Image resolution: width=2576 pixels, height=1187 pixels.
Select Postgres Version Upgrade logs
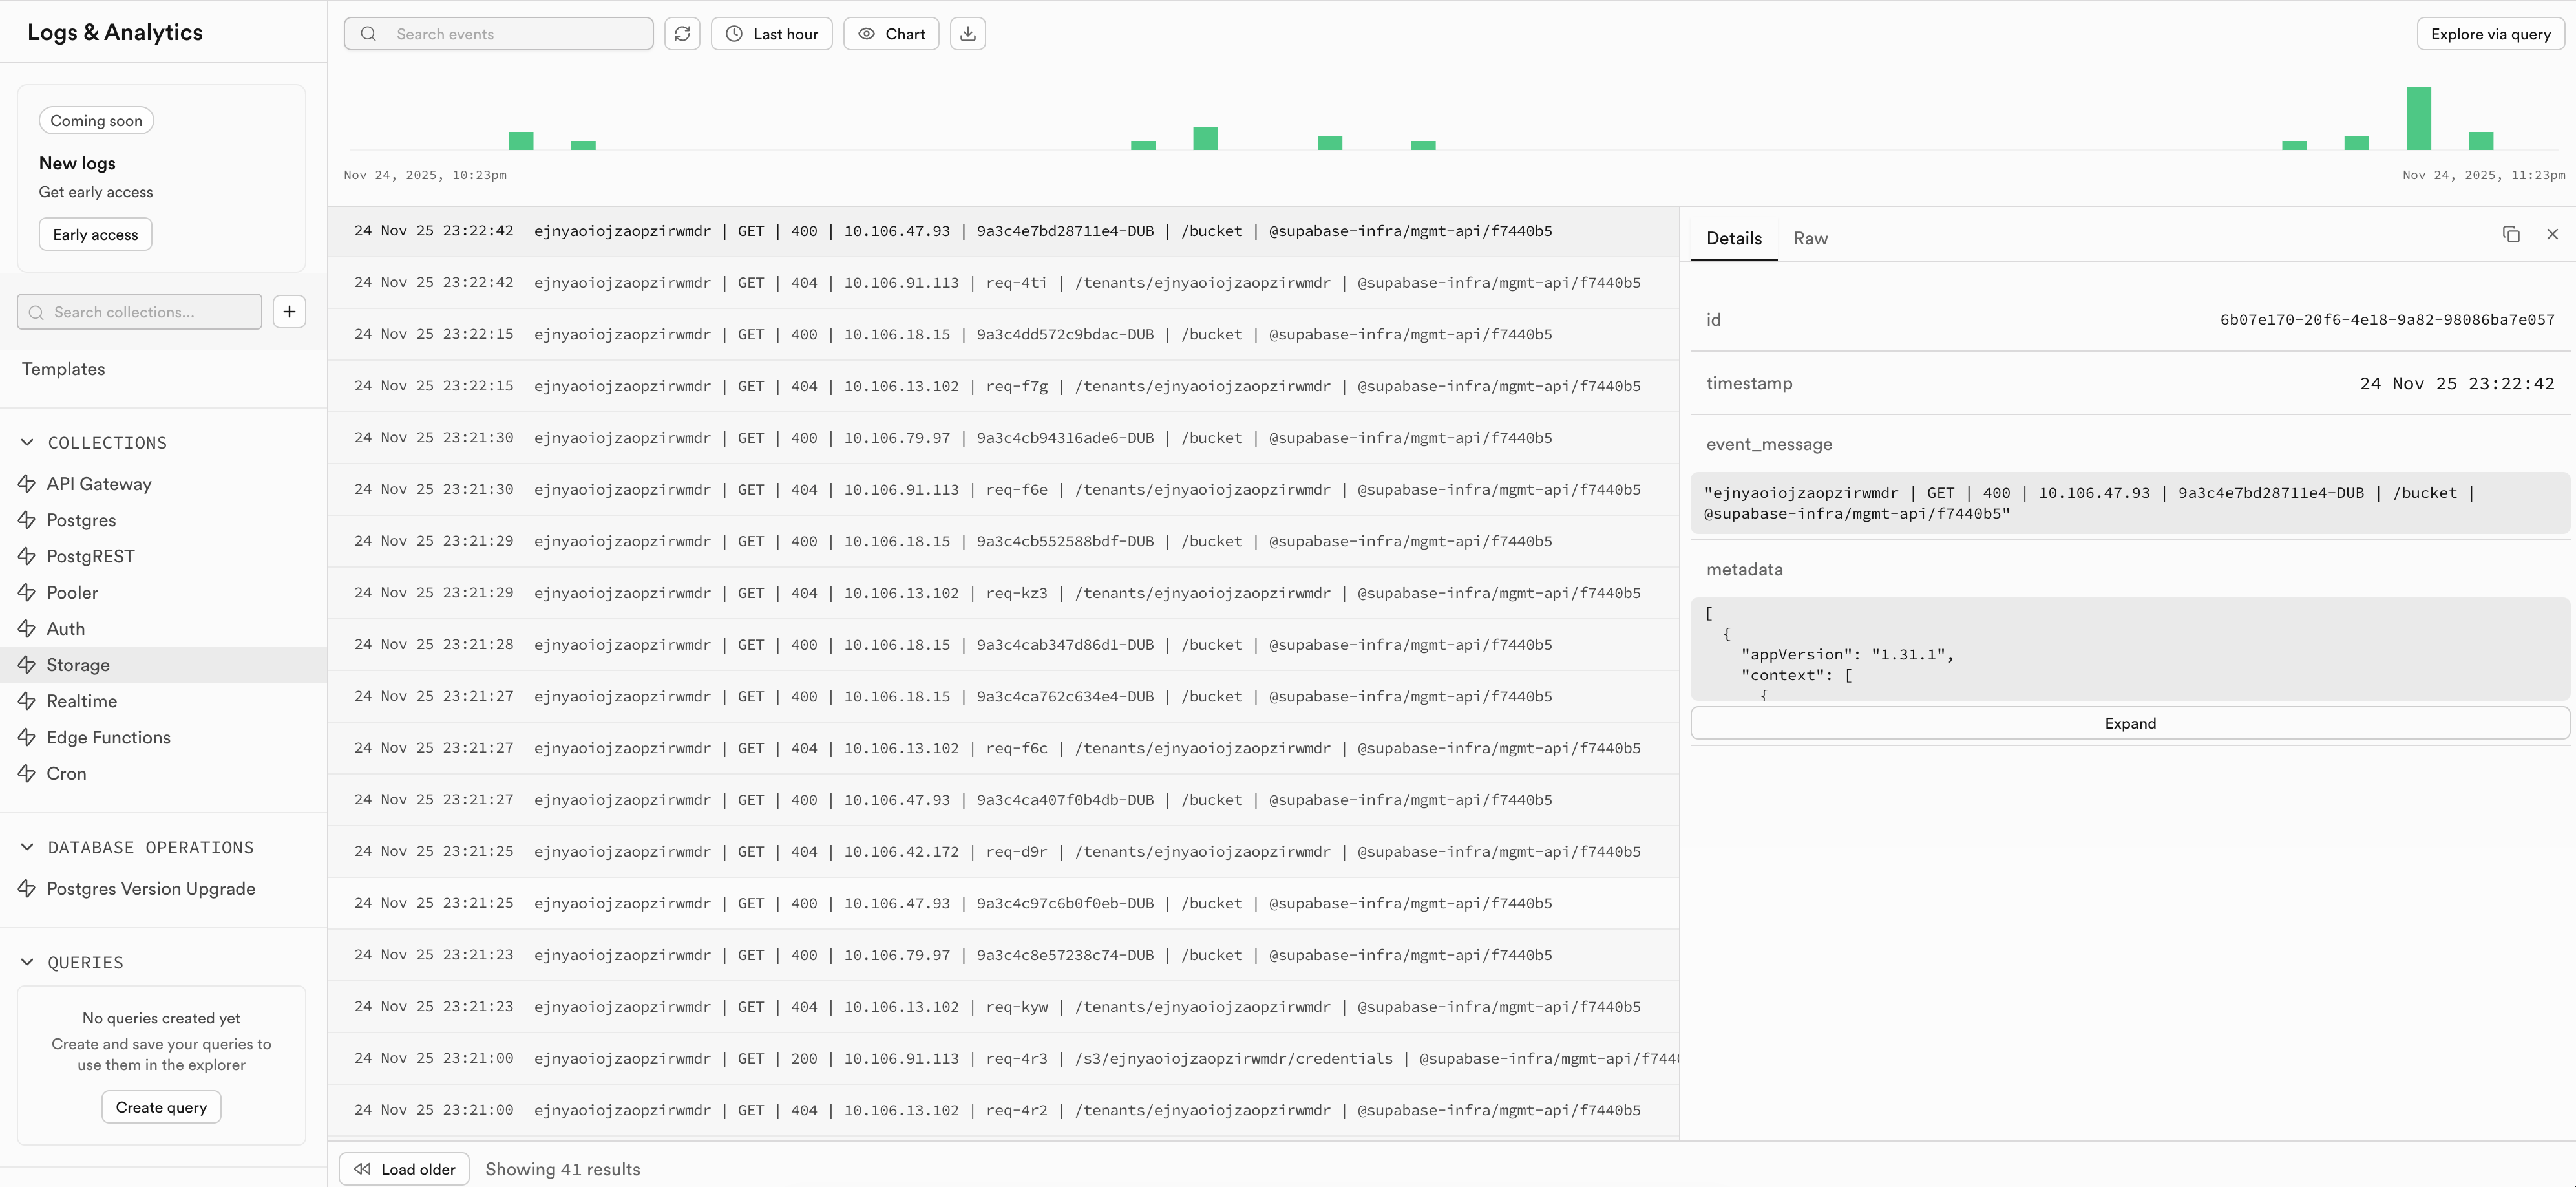[151, 888]
